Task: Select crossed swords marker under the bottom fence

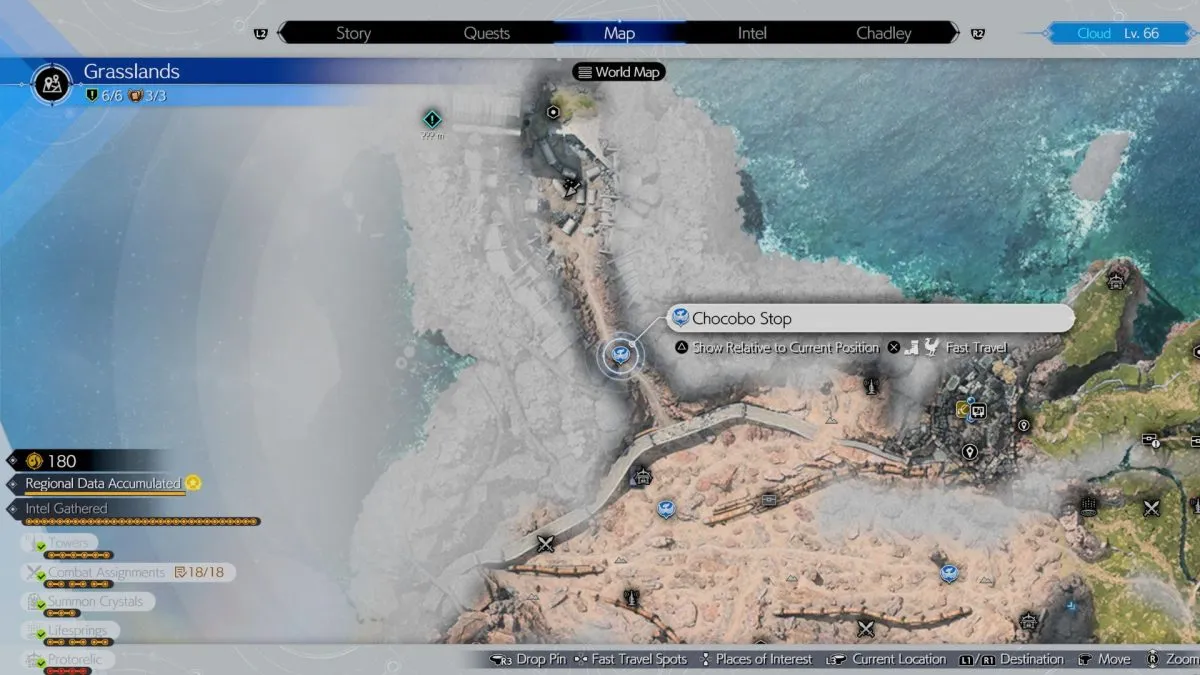Action: coord(866,629)
